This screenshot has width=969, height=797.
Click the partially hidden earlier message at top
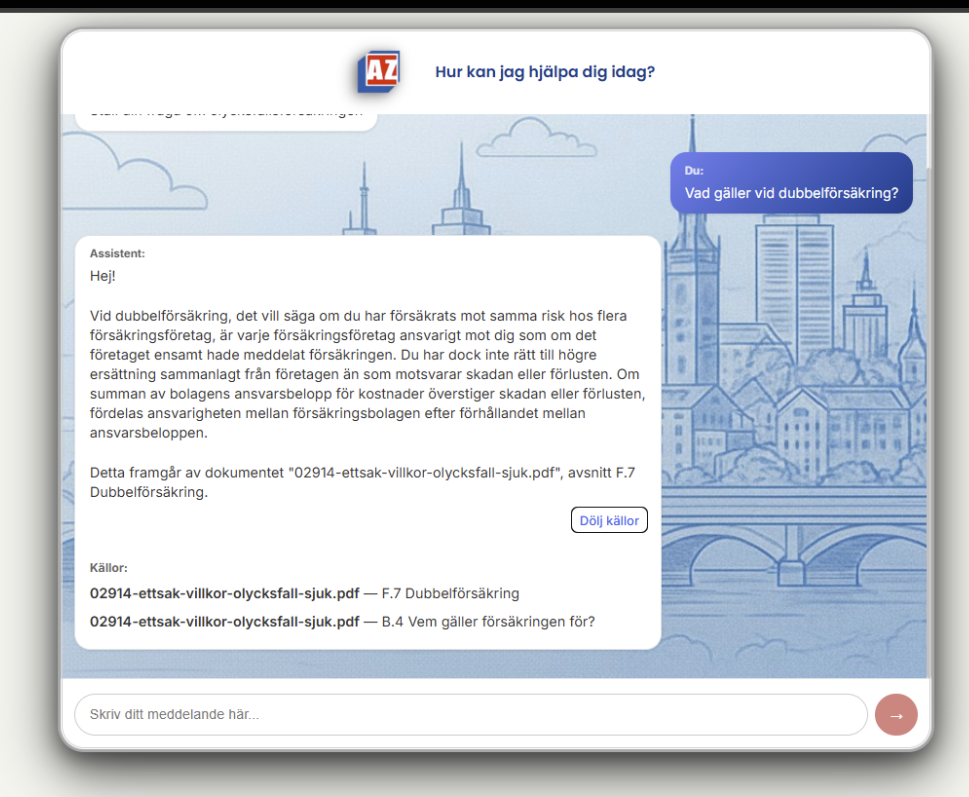tap(226, 117)
